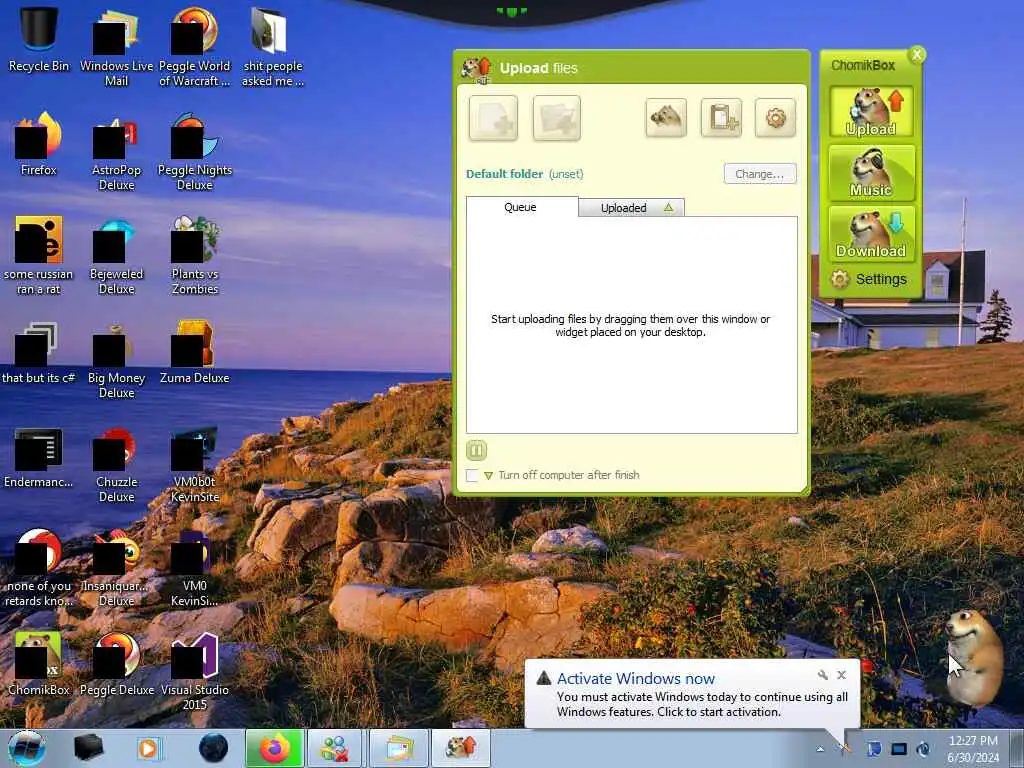Click the hamster icon button in the upload toolbar

click(665, 118)
